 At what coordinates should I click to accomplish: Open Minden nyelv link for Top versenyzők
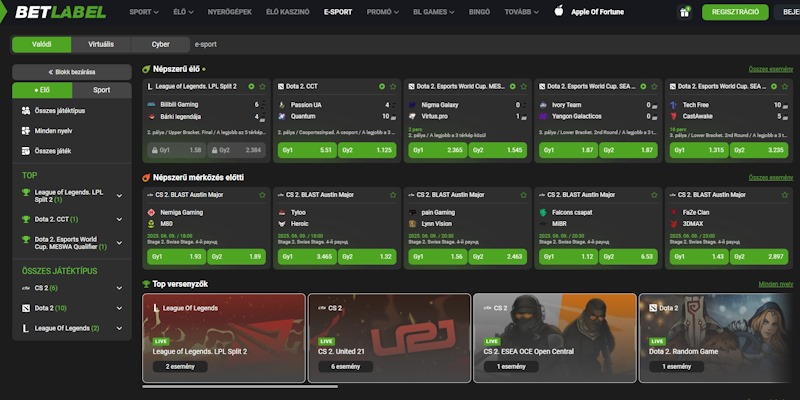(x=776, y=284)
